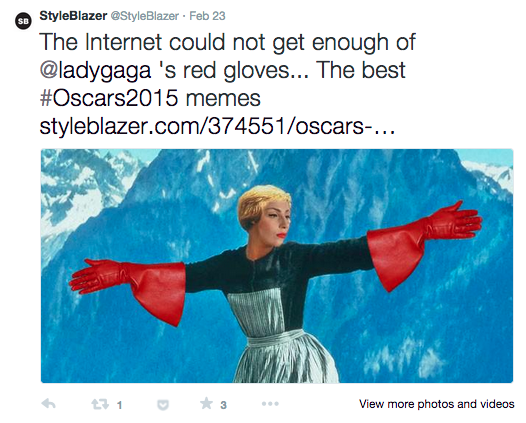Screen dimensions: 526x423
Task: Favorite the tweet with the star icon
Action: (x=206, y=403)
